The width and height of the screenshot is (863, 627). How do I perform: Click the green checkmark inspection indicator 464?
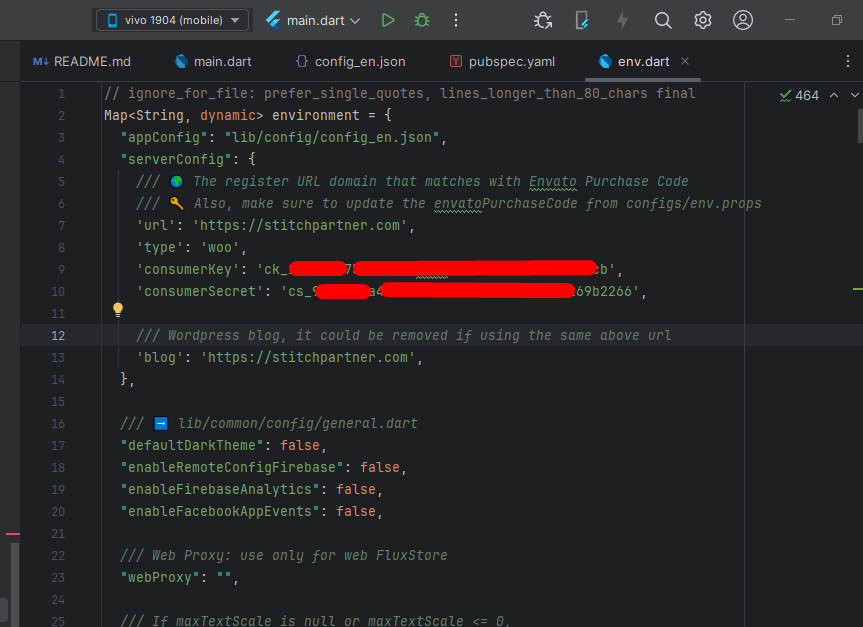click(x=799, y=96)
